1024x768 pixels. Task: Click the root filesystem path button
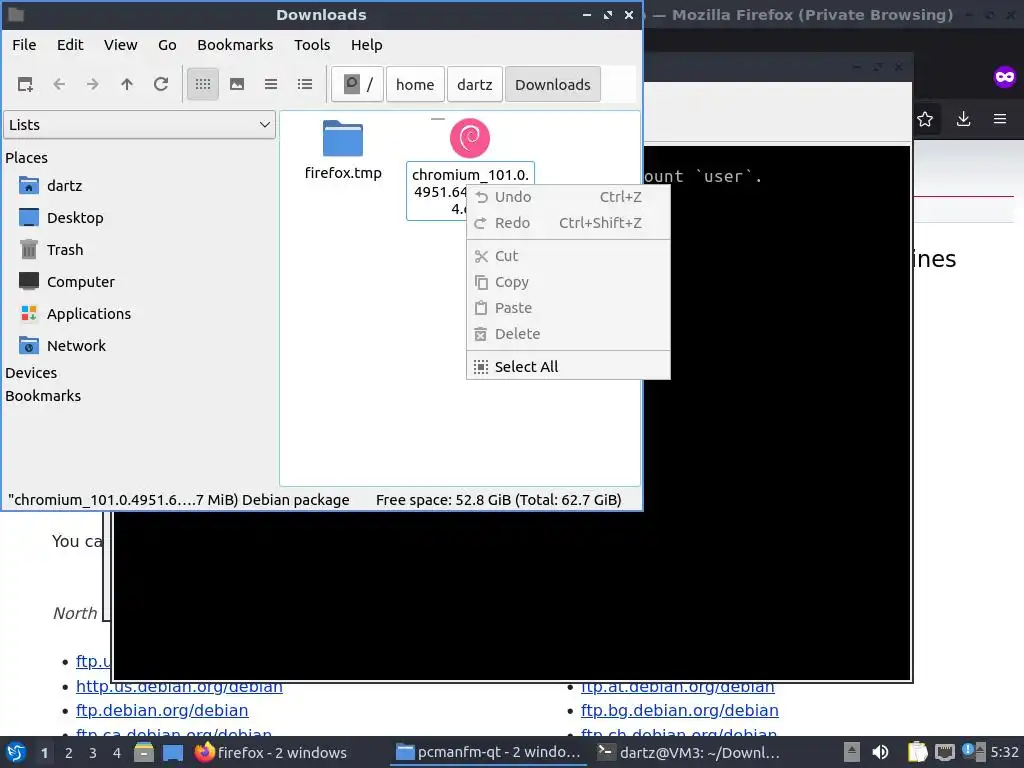pyautogui.click(x=357, y=84)
